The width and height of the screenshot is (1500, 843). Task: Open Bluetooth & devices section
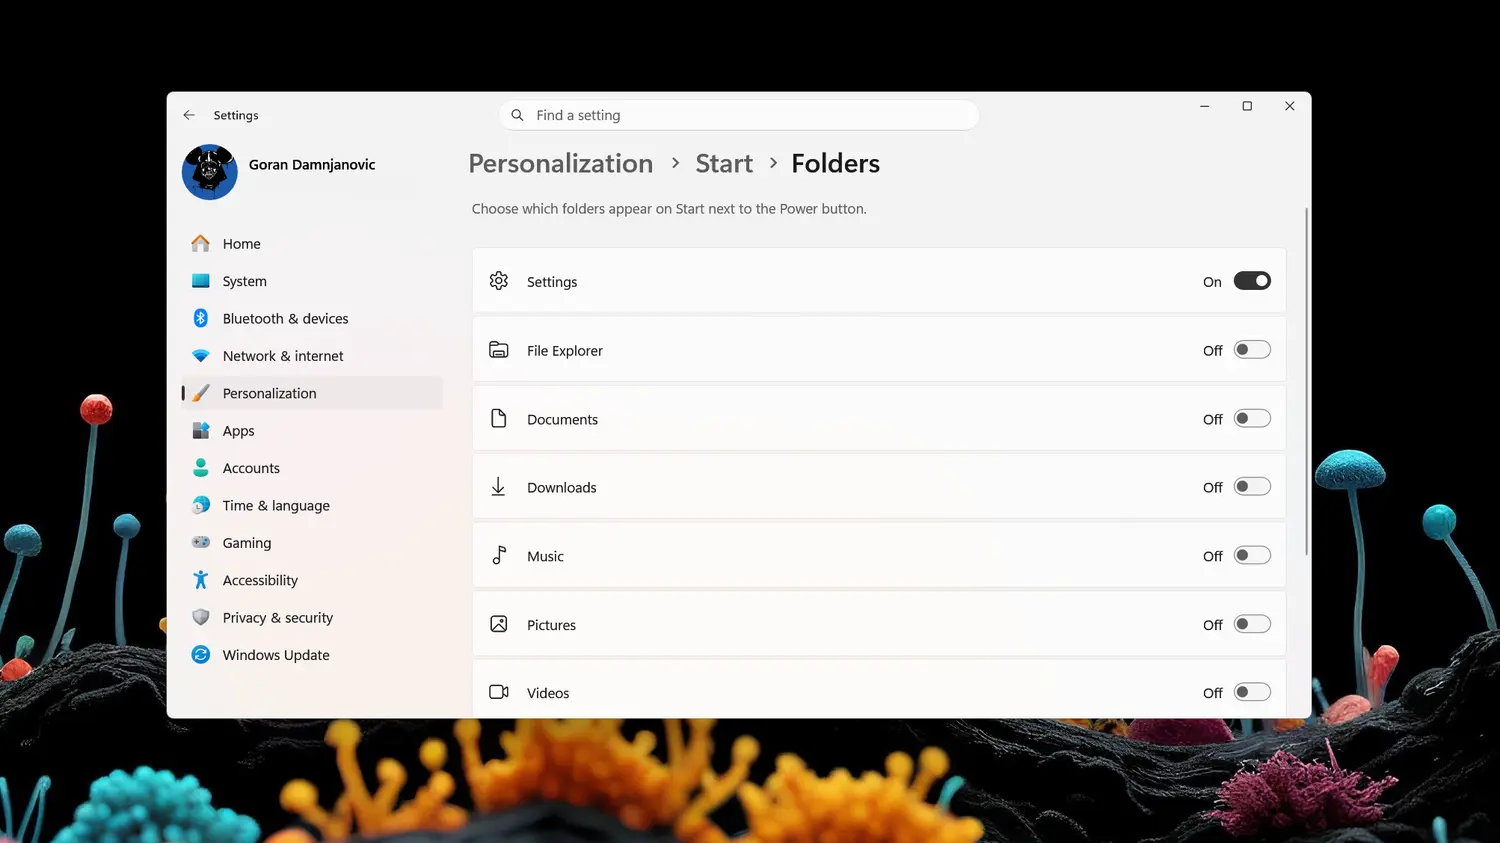pos(312,318)
